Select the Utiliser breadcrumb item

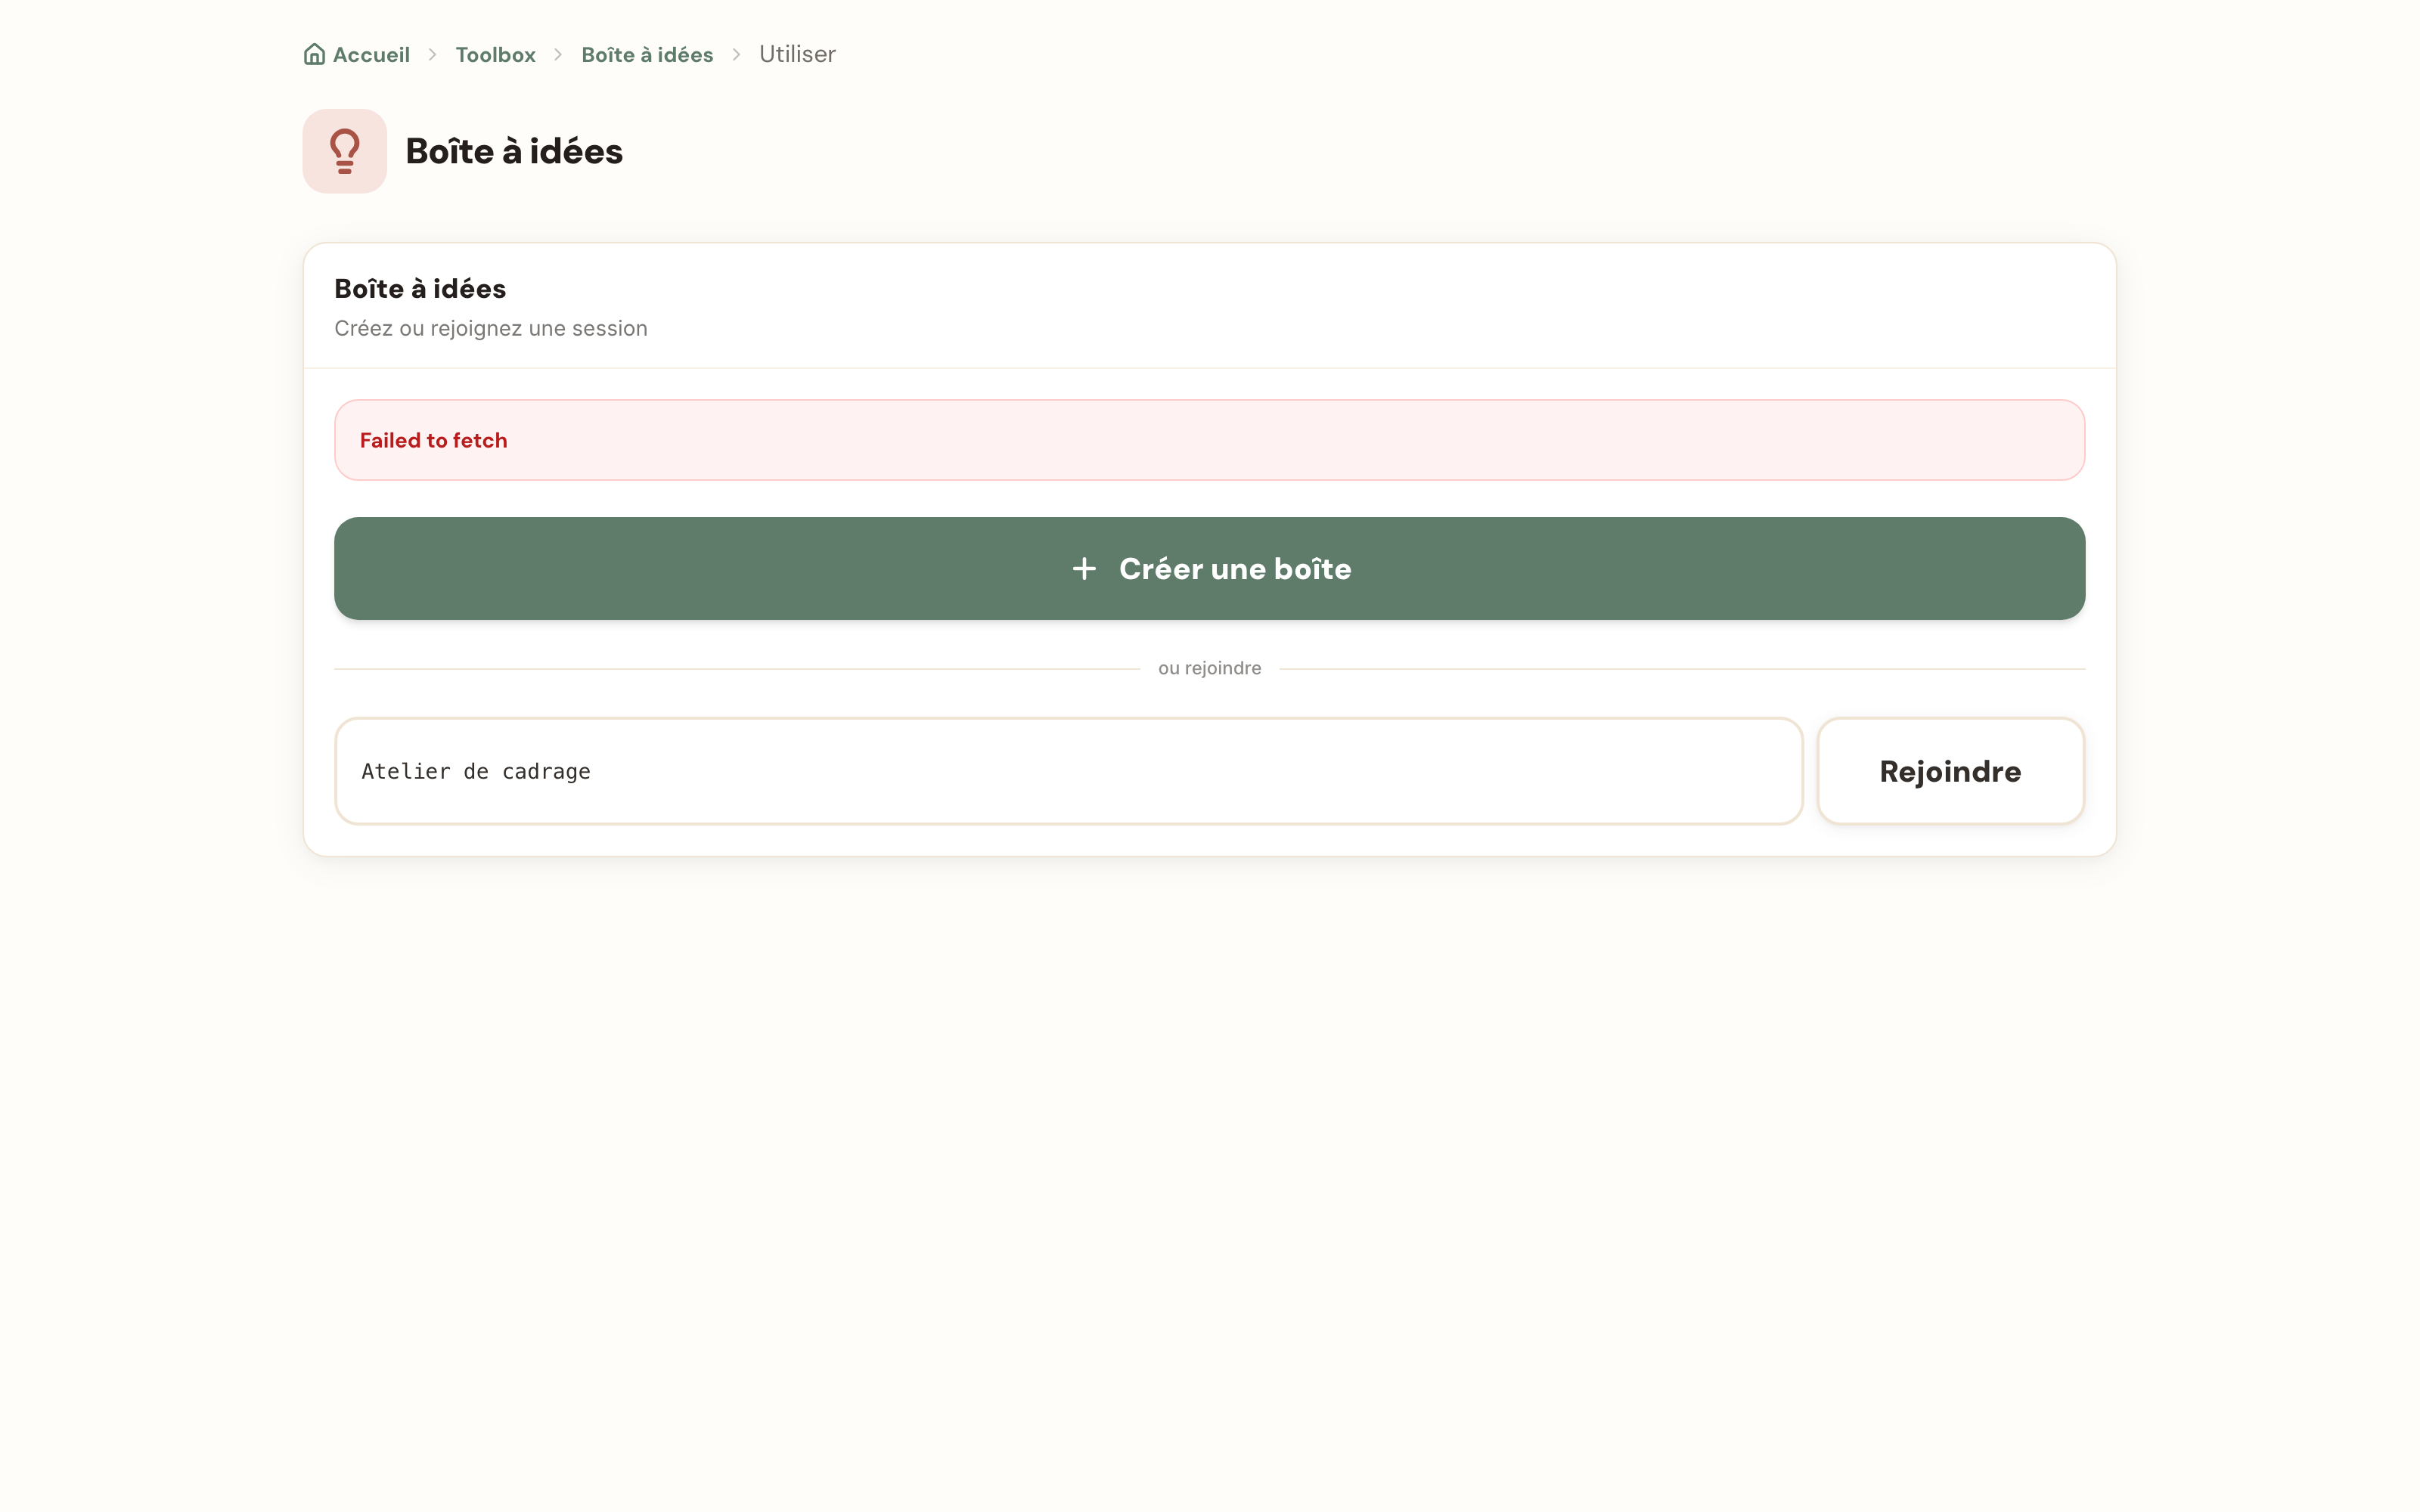click(797, 54)
